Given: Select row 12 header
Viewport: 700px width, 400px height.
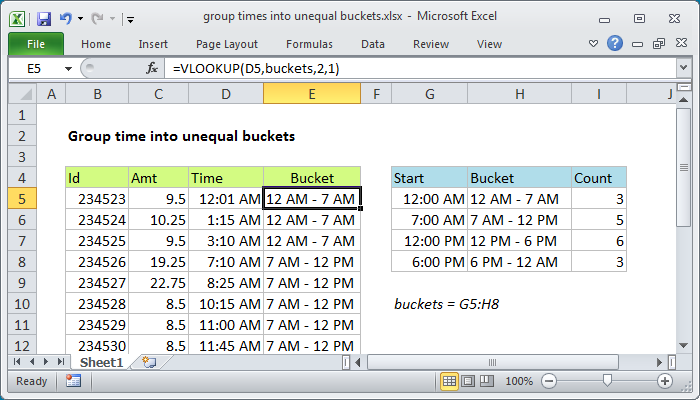Looking at the screenshot, I should pyautogui.click(x=22, y=345).
